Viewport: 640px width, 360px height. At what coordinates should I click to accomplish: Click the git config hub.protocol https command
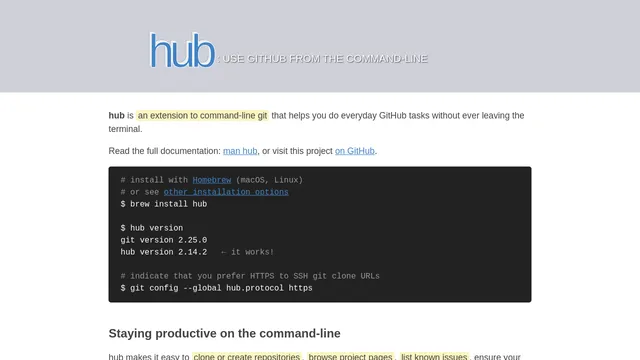(216, 288)
